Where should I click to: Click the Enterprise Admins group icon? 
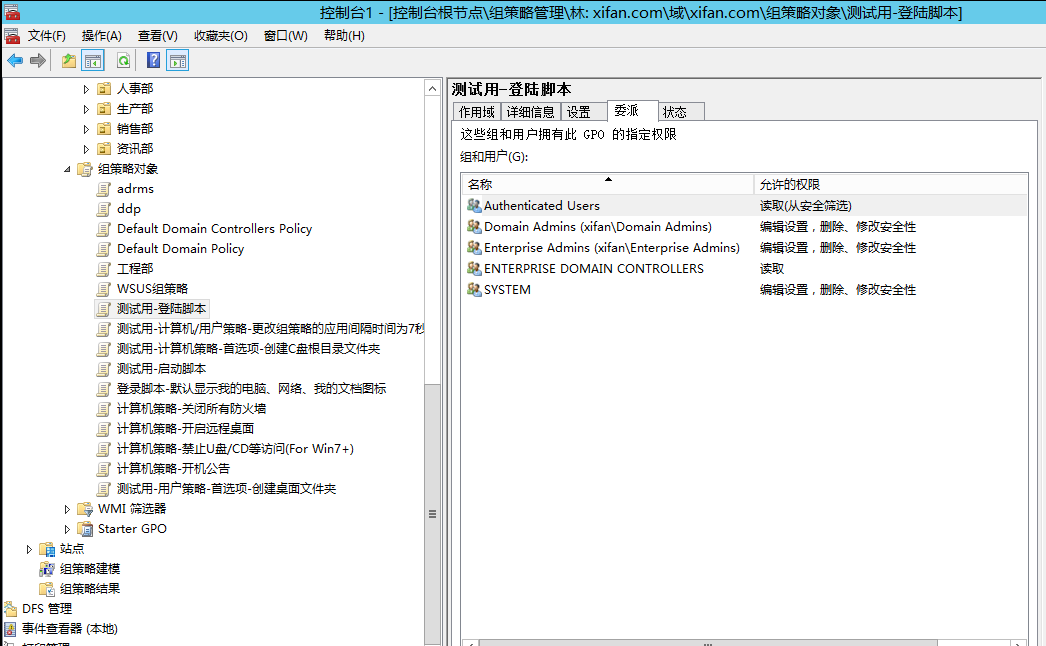pos(474,248)
